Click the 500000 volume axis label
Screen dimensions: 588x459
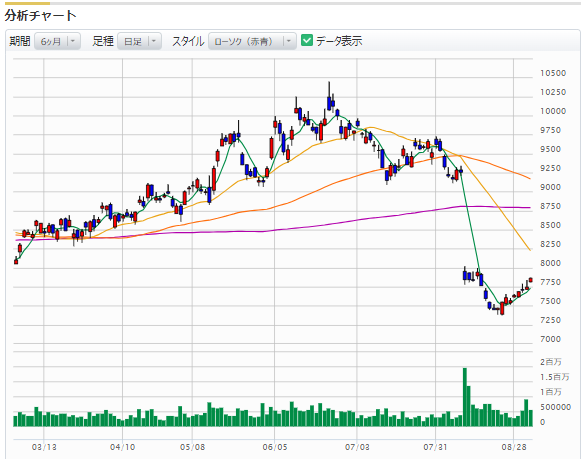click(555, 407)
